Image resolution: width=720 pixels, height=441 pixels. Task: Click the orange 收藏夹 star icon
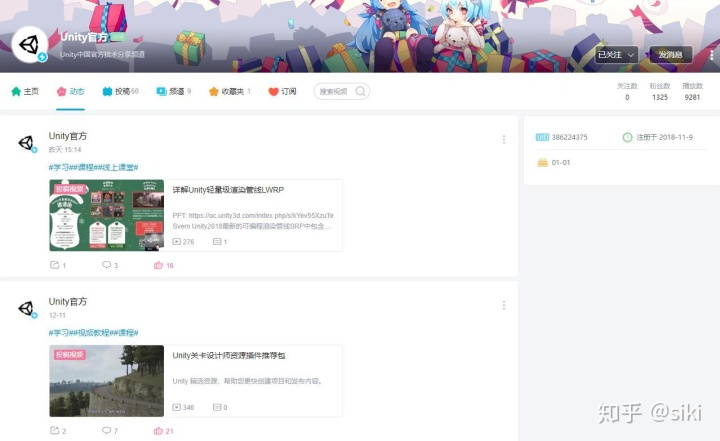coord(214,91)
